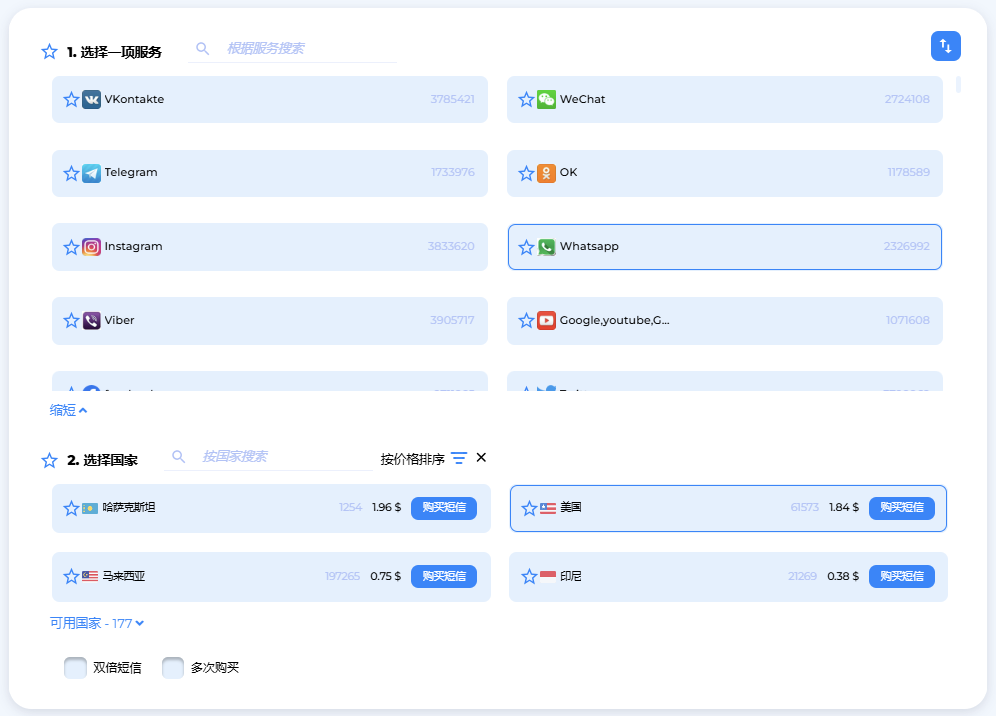The width and height of the screenshot is (996, 716).
Task: Click the price 0.75 $
Action: 386,576
